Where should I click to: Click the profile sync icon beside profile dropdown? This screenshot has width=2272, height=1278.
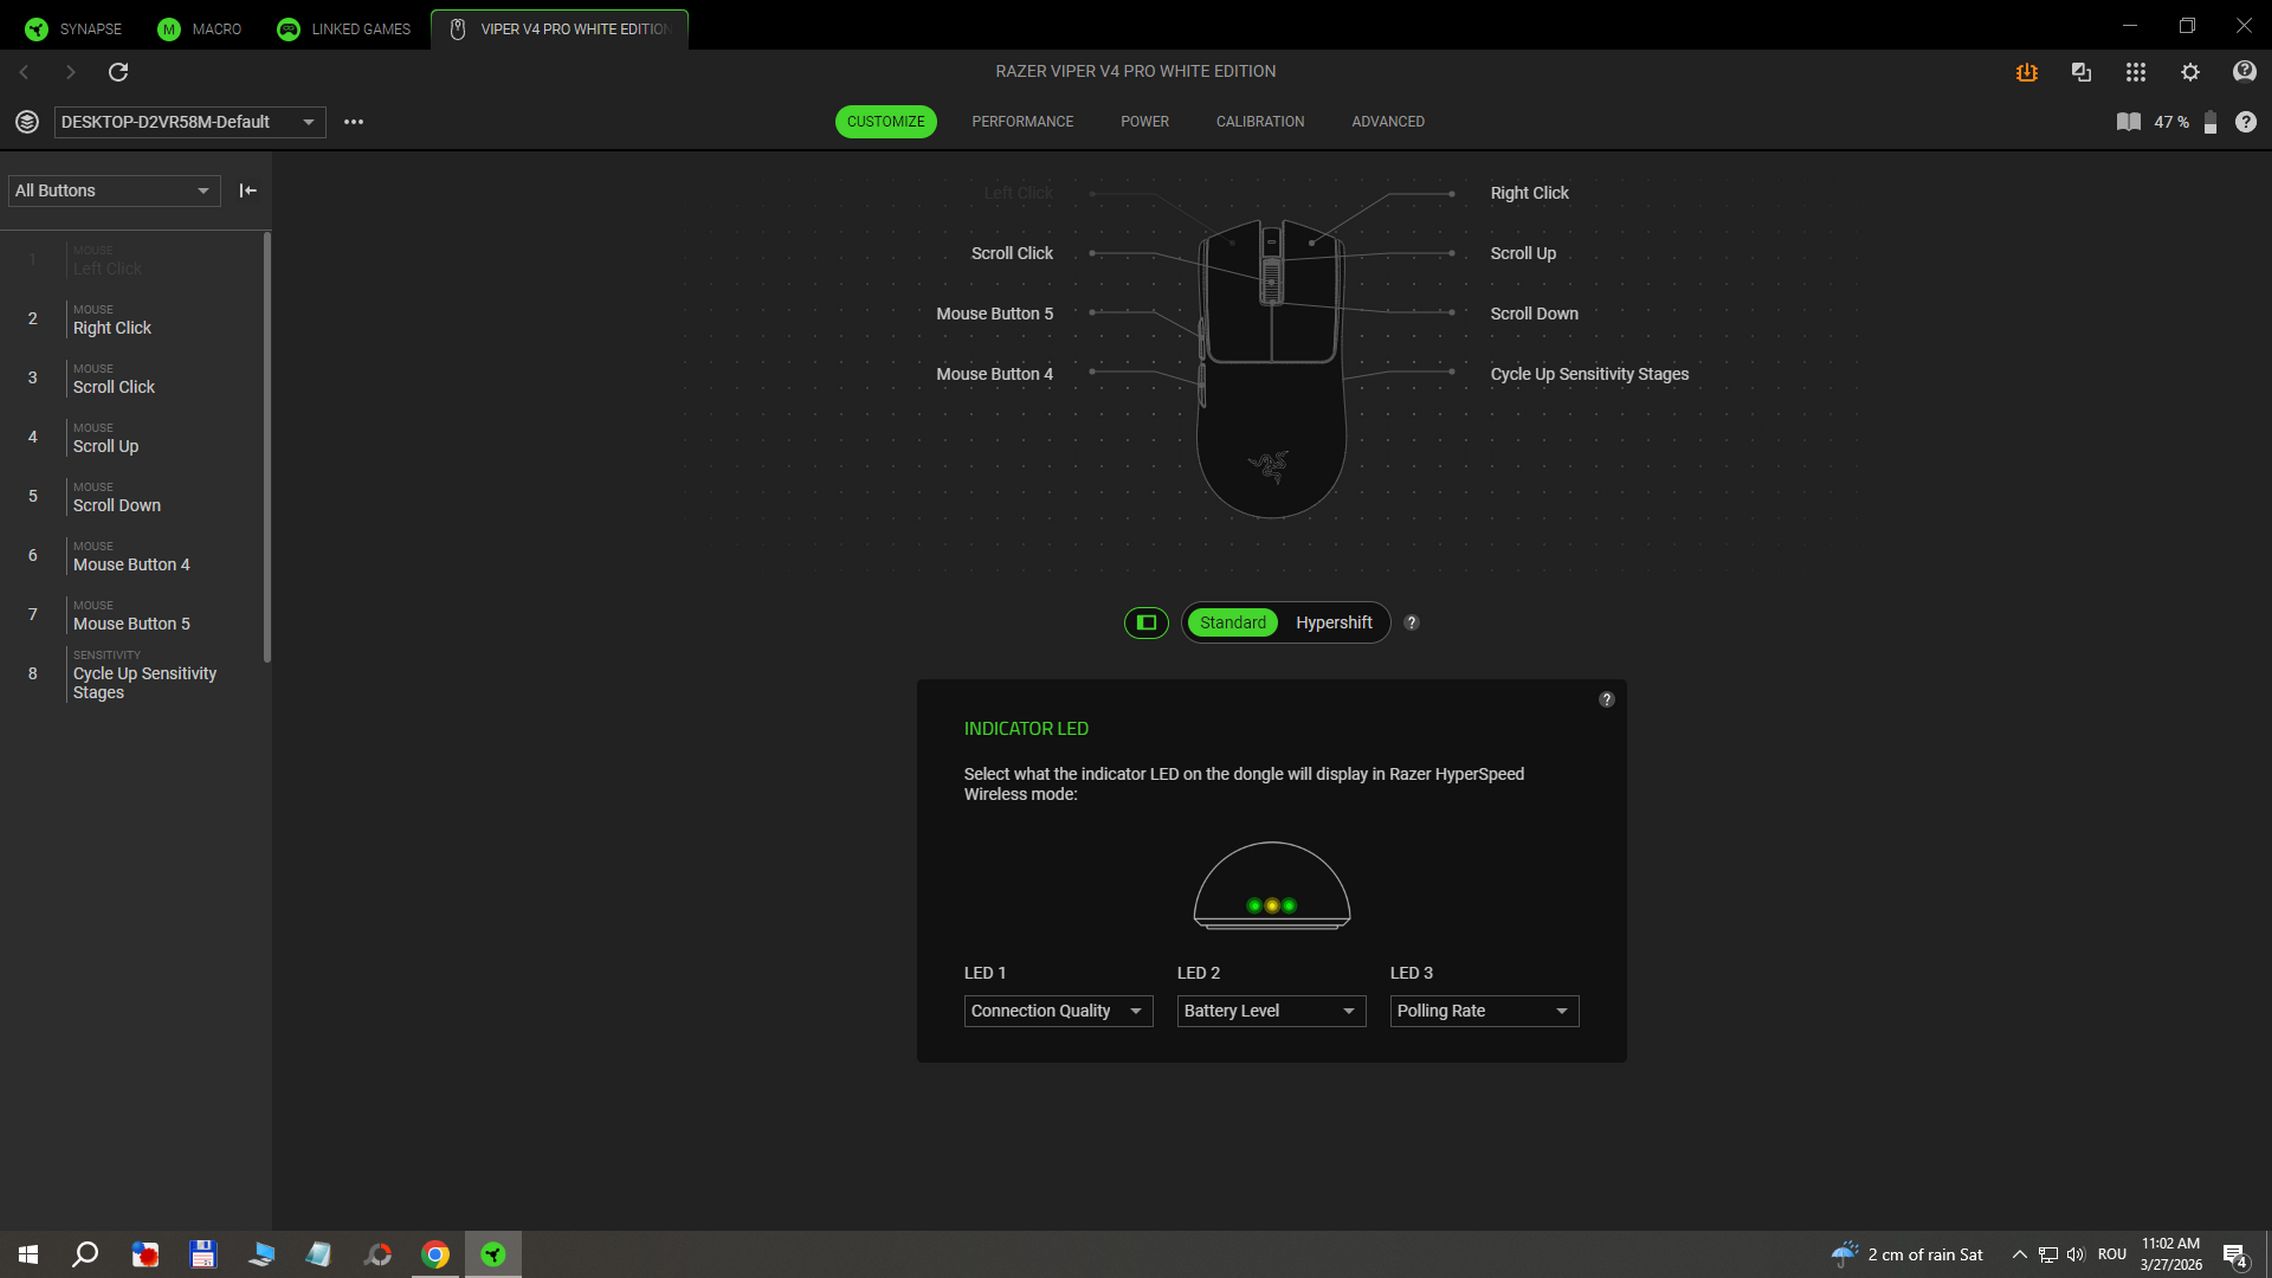pyautogui.click(x=27, y=122)
